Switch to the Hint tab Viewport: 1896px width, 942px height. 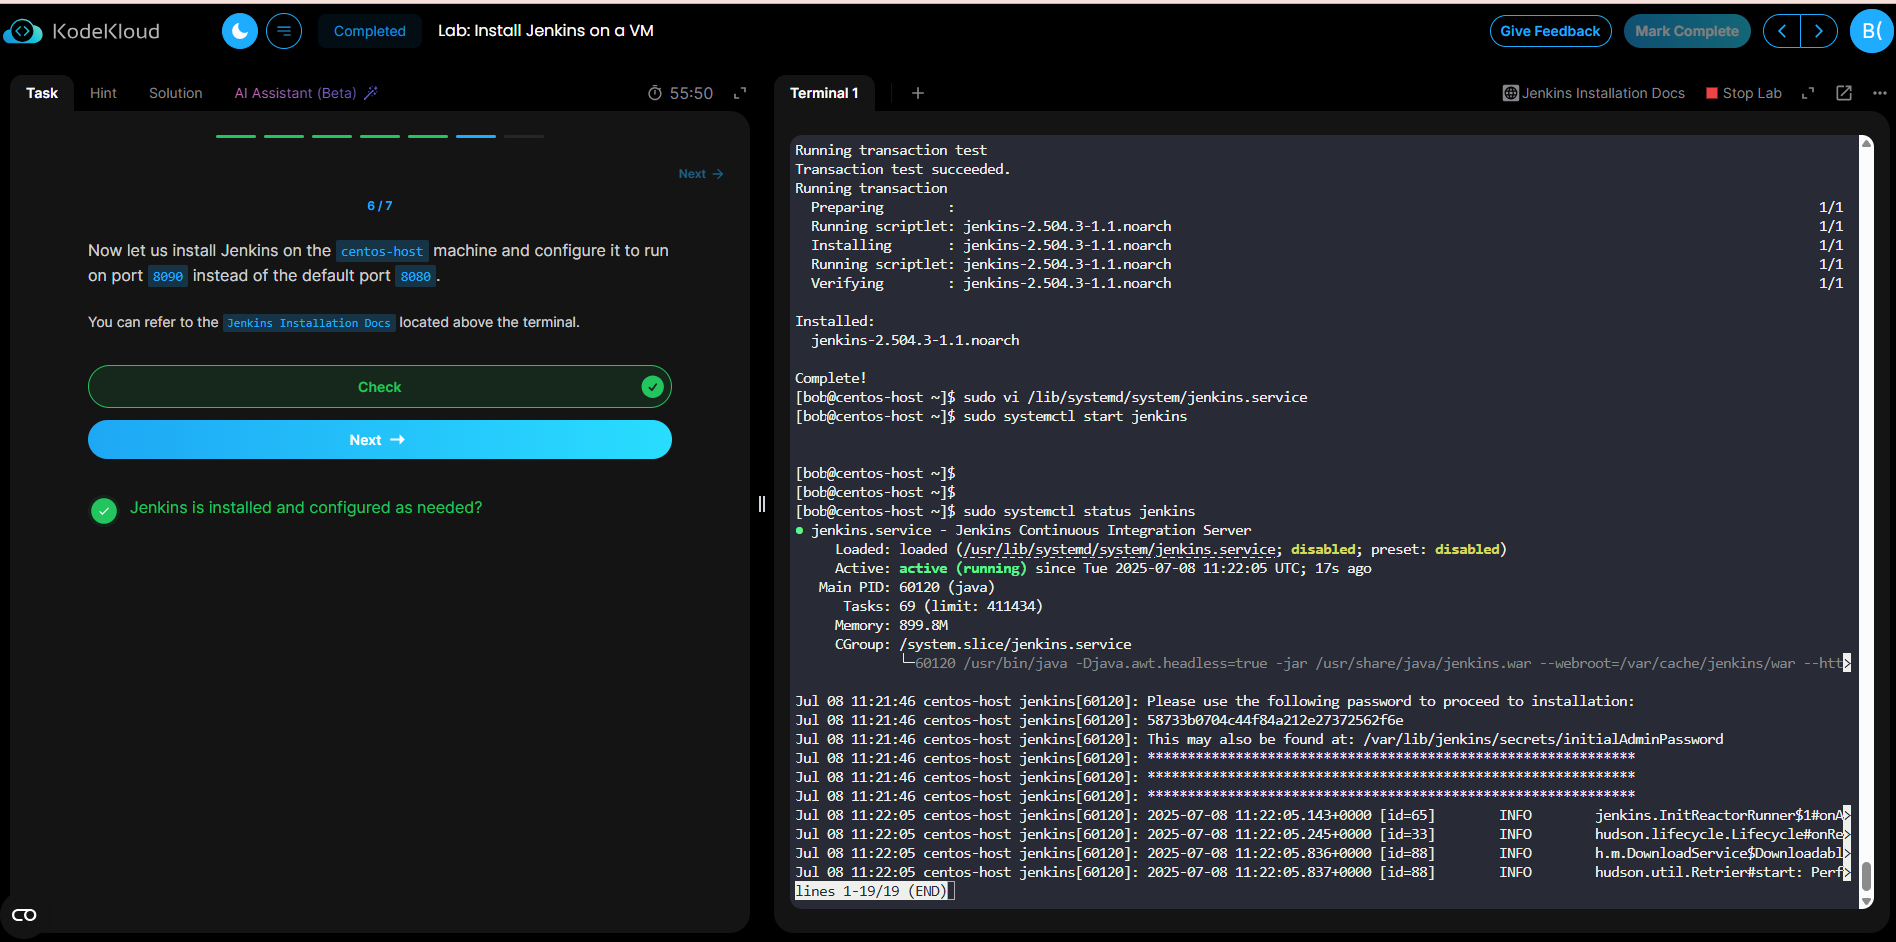tap(103, 93)
